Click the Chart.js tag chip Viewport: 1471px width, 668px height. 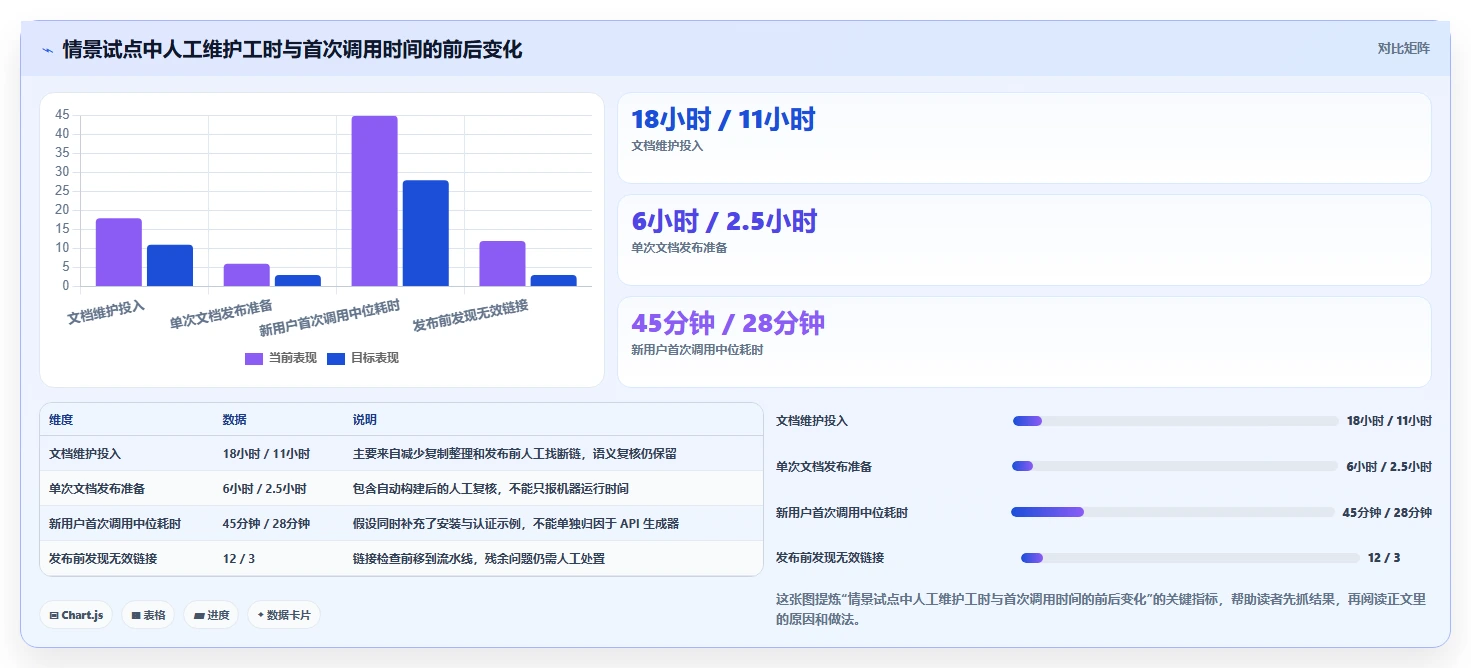pyautogui.click(x=76, y=615)
